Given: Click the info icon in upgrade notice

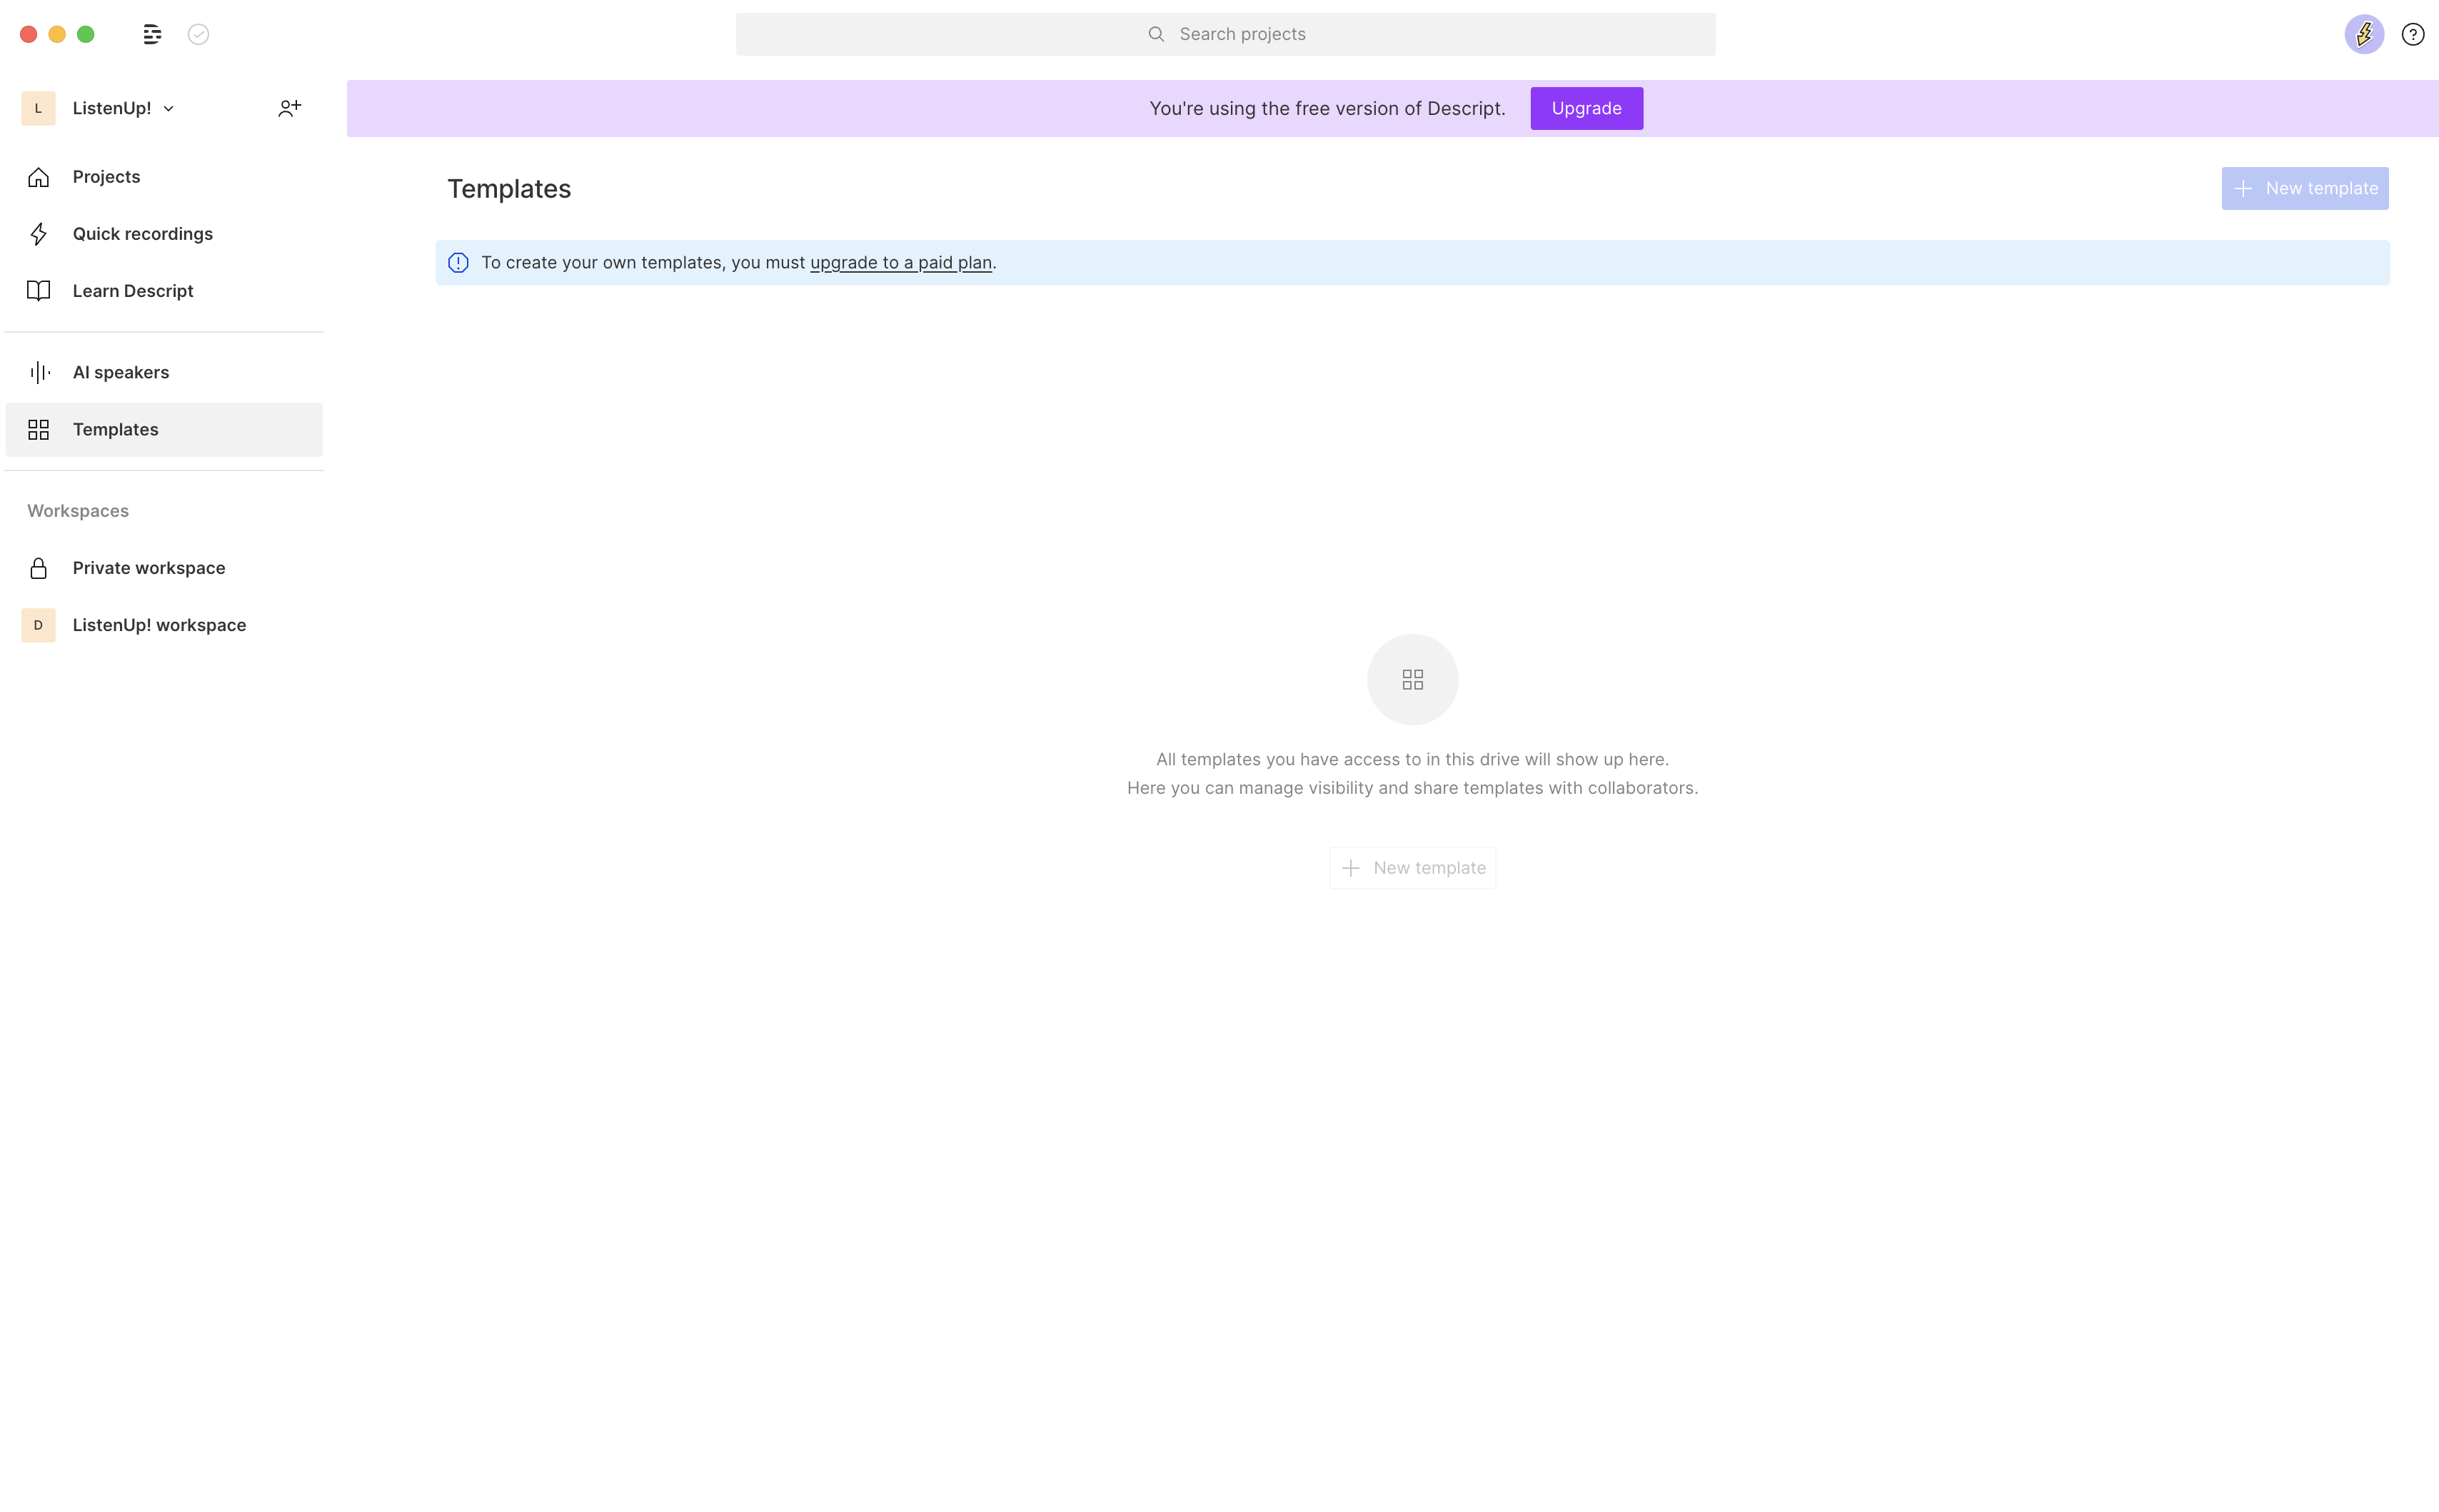Looking at the screenshot, I should coord(458,263).
